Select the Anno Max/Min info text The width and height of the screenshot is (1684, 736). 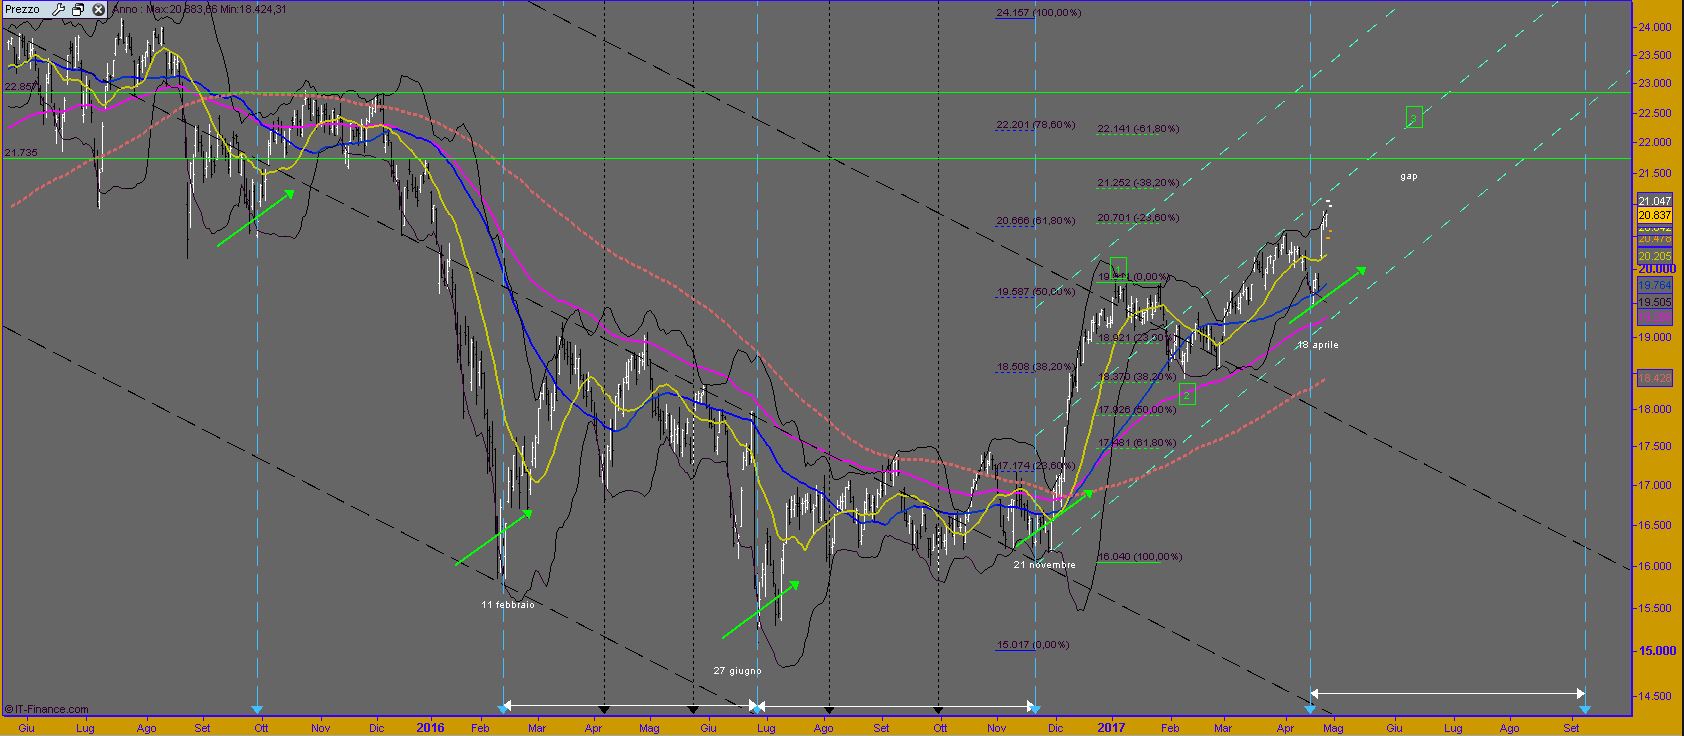[198, 9]
